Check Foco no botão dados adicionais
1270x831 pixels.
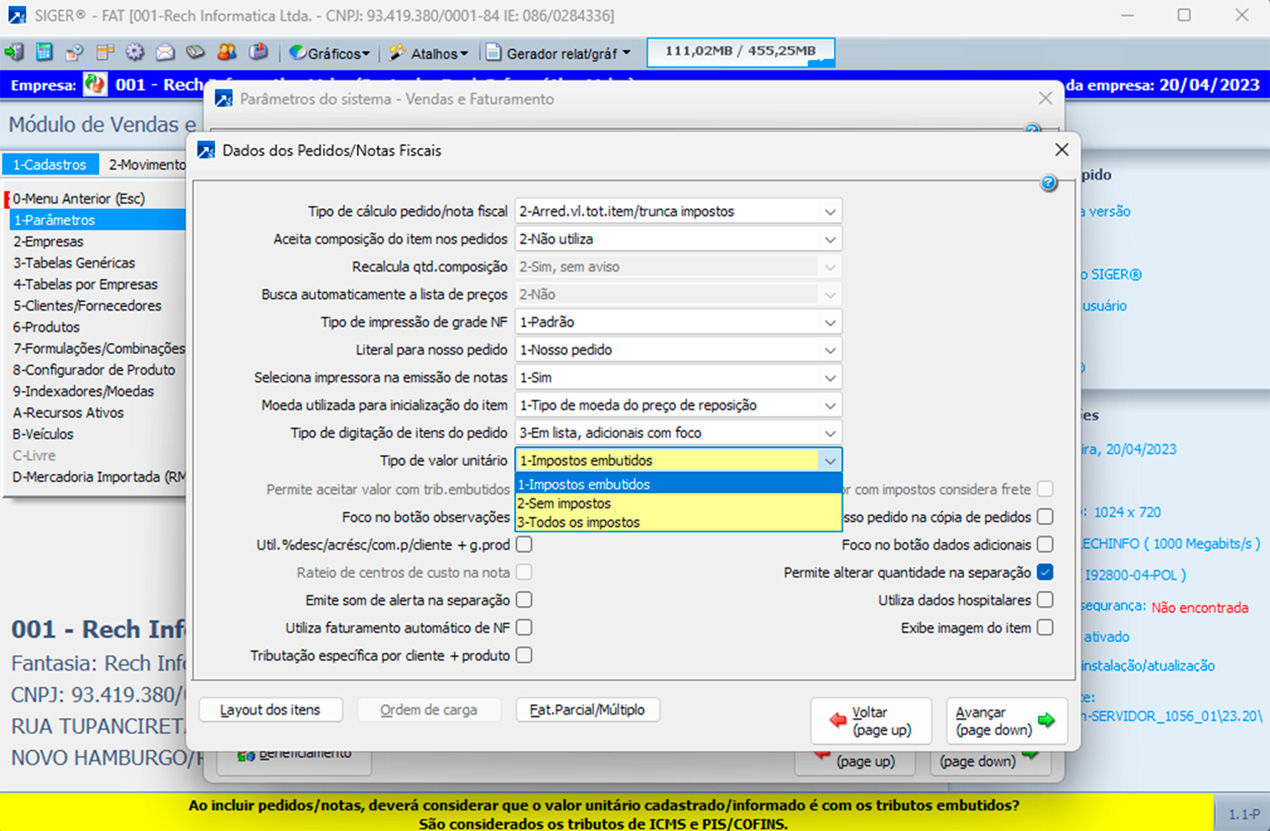(1047, 544)
